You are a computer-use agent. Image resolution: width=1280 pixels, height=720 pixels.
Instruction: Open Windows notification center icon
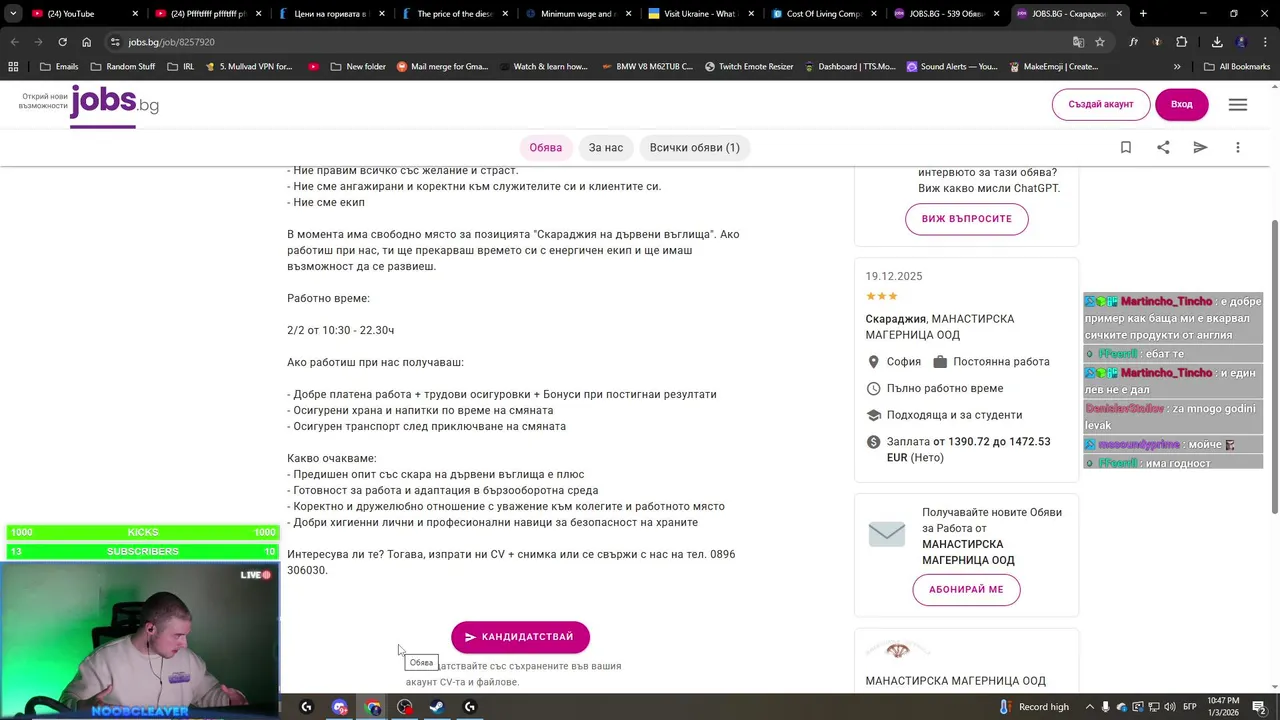point(1259,707)
